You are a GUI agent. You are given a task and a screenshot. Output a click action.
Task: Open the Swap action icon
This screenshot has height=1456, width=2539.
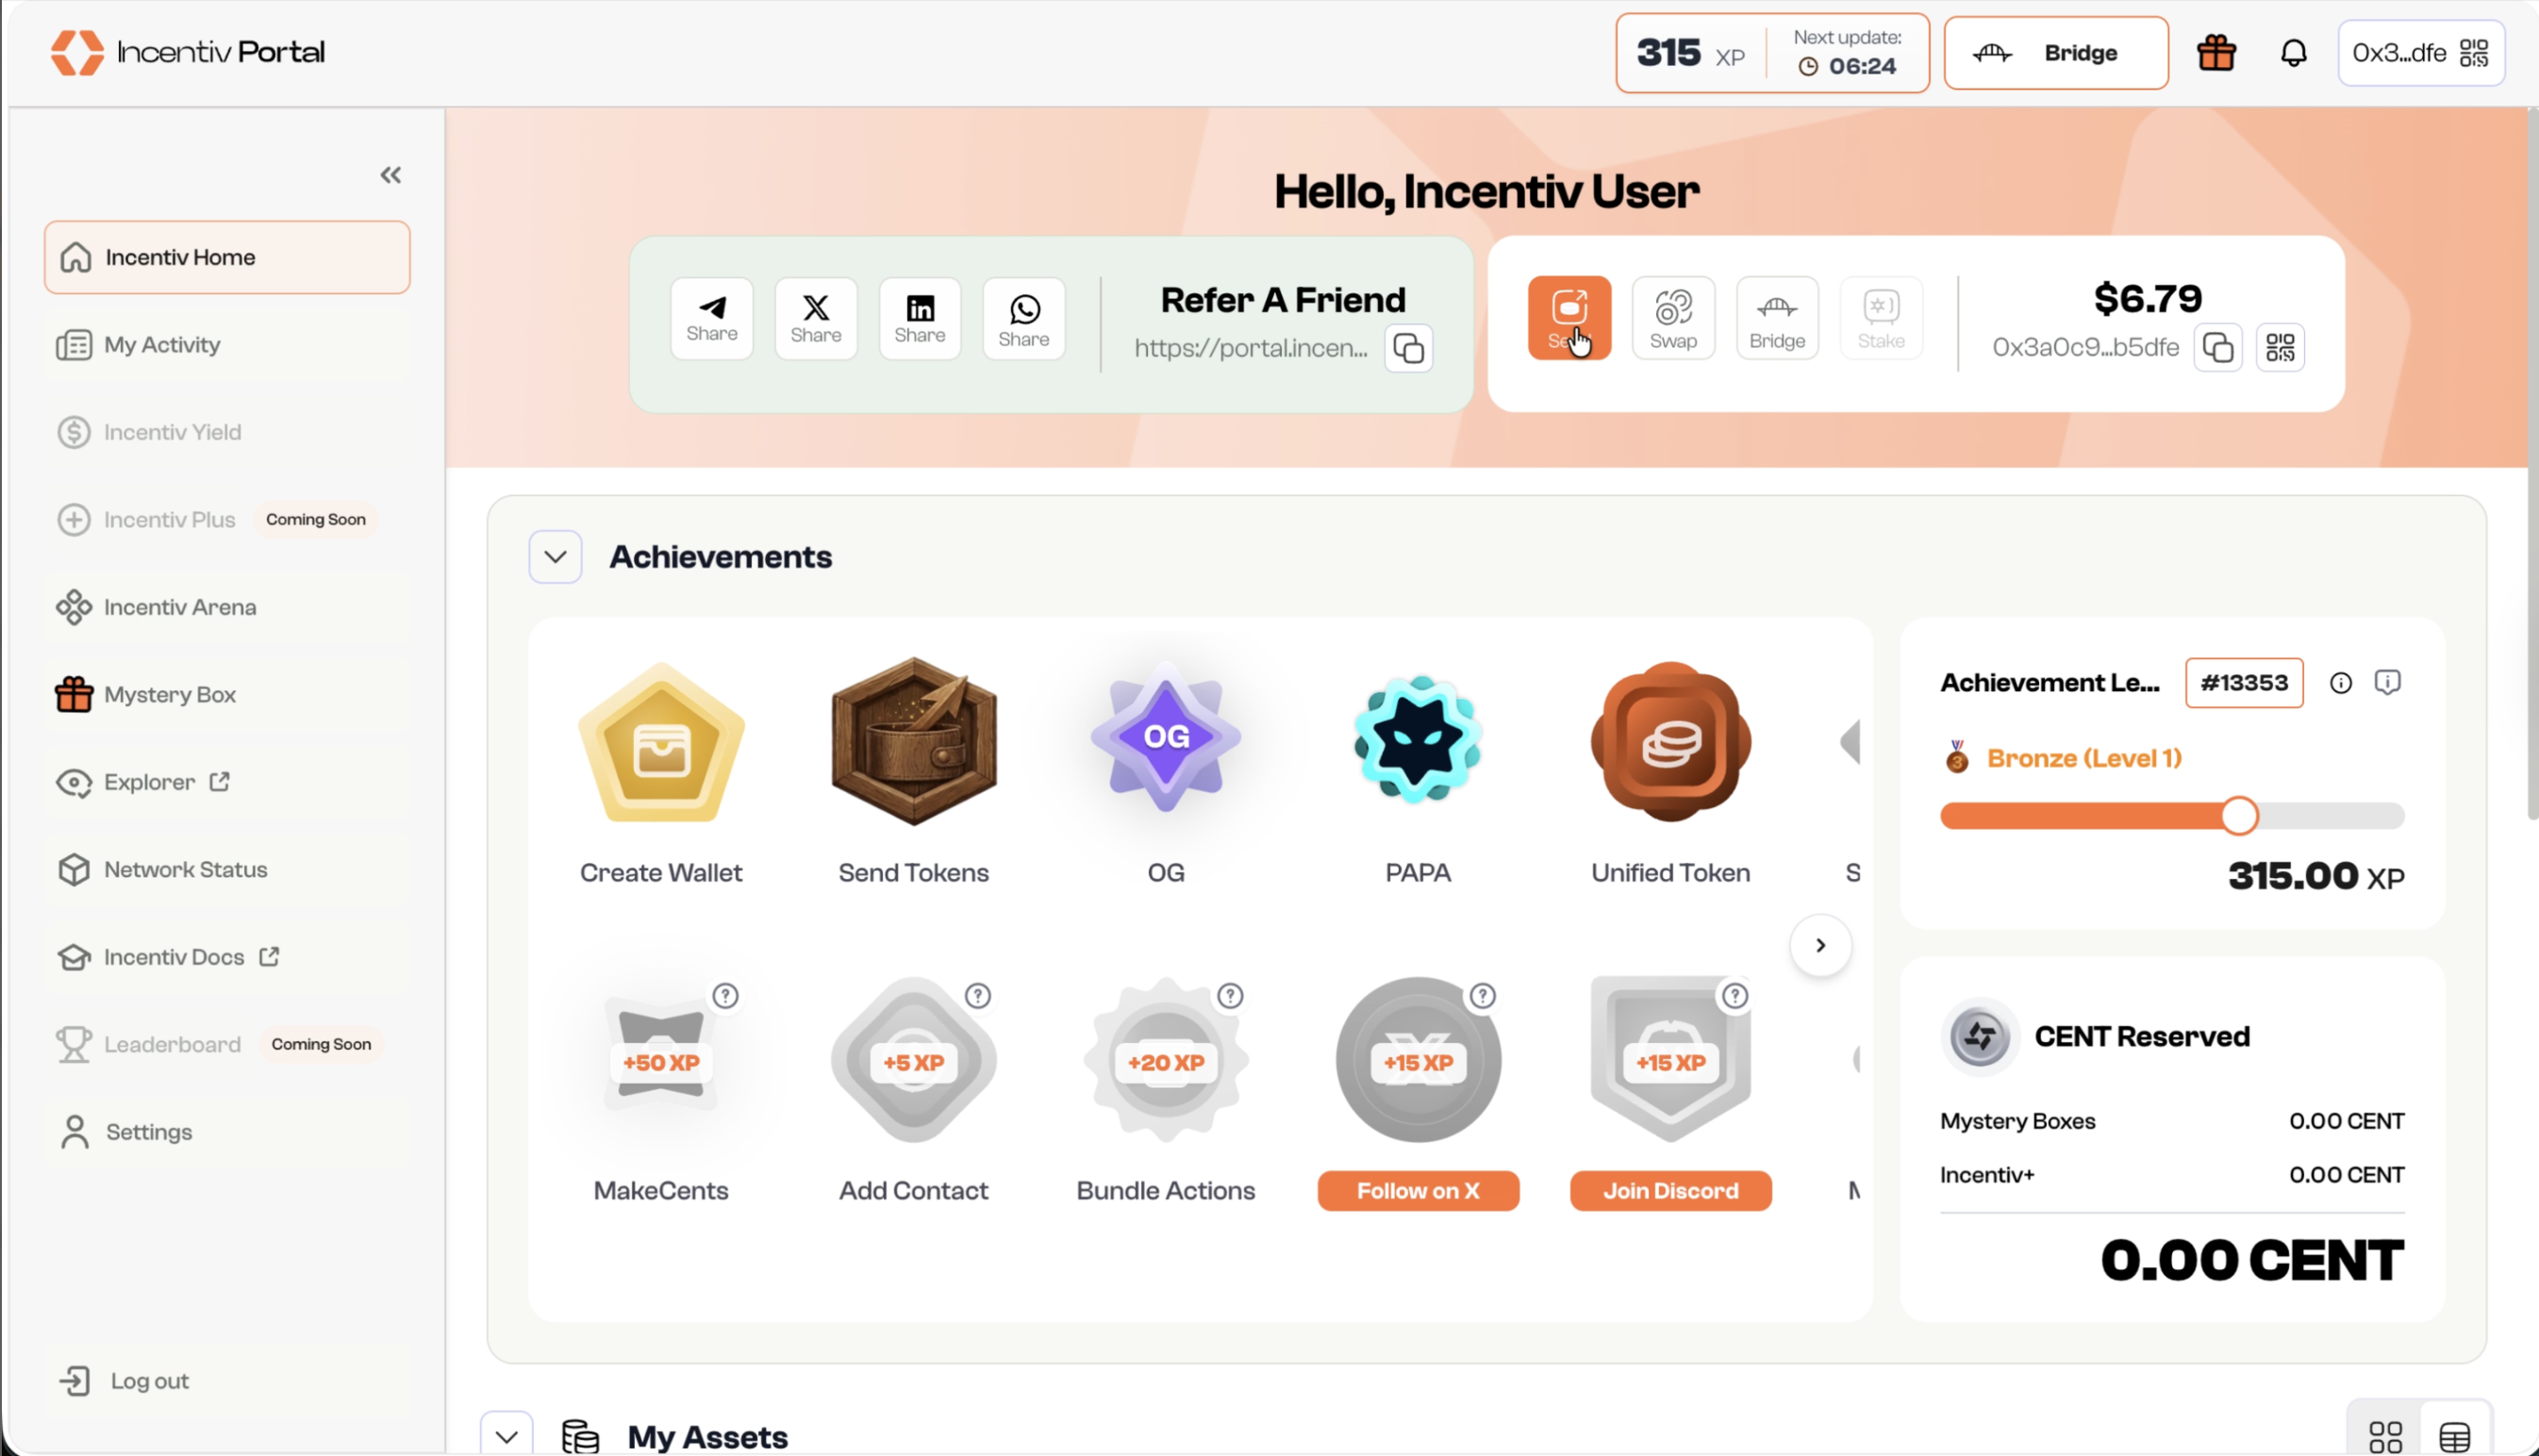[x=1672, y=318]
